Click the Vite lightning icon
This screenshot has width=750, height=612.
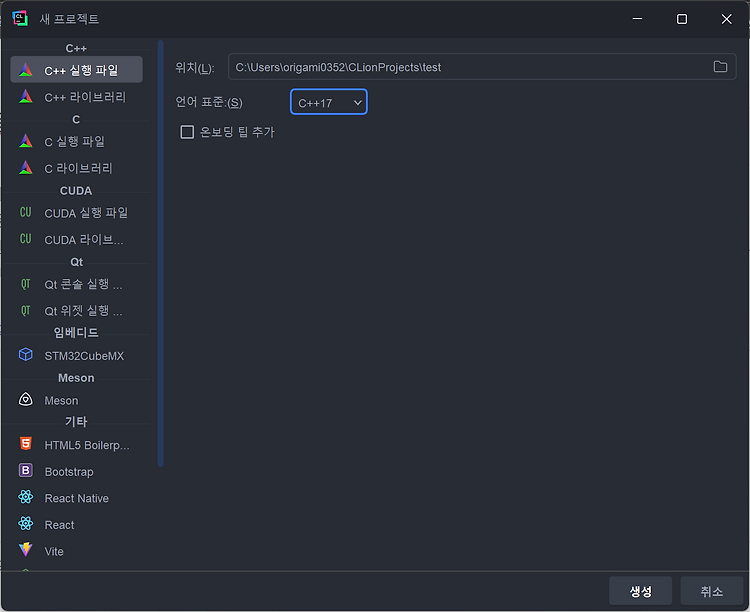click(x=26, y=550)
